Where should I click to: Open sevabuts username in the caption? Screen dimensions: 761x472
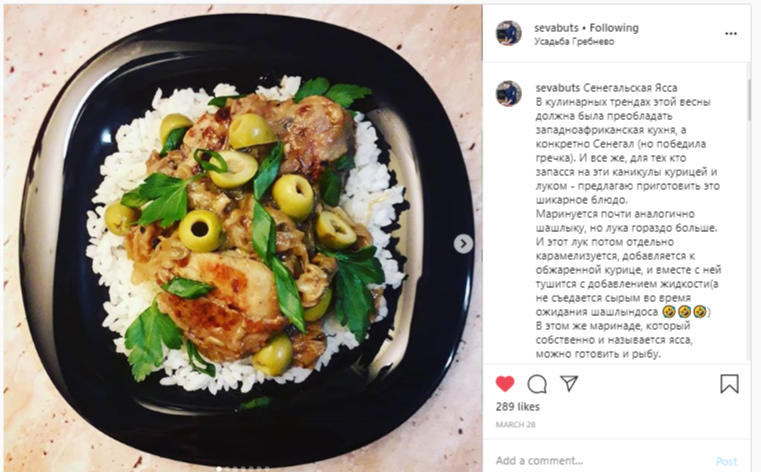pos(558,88)
